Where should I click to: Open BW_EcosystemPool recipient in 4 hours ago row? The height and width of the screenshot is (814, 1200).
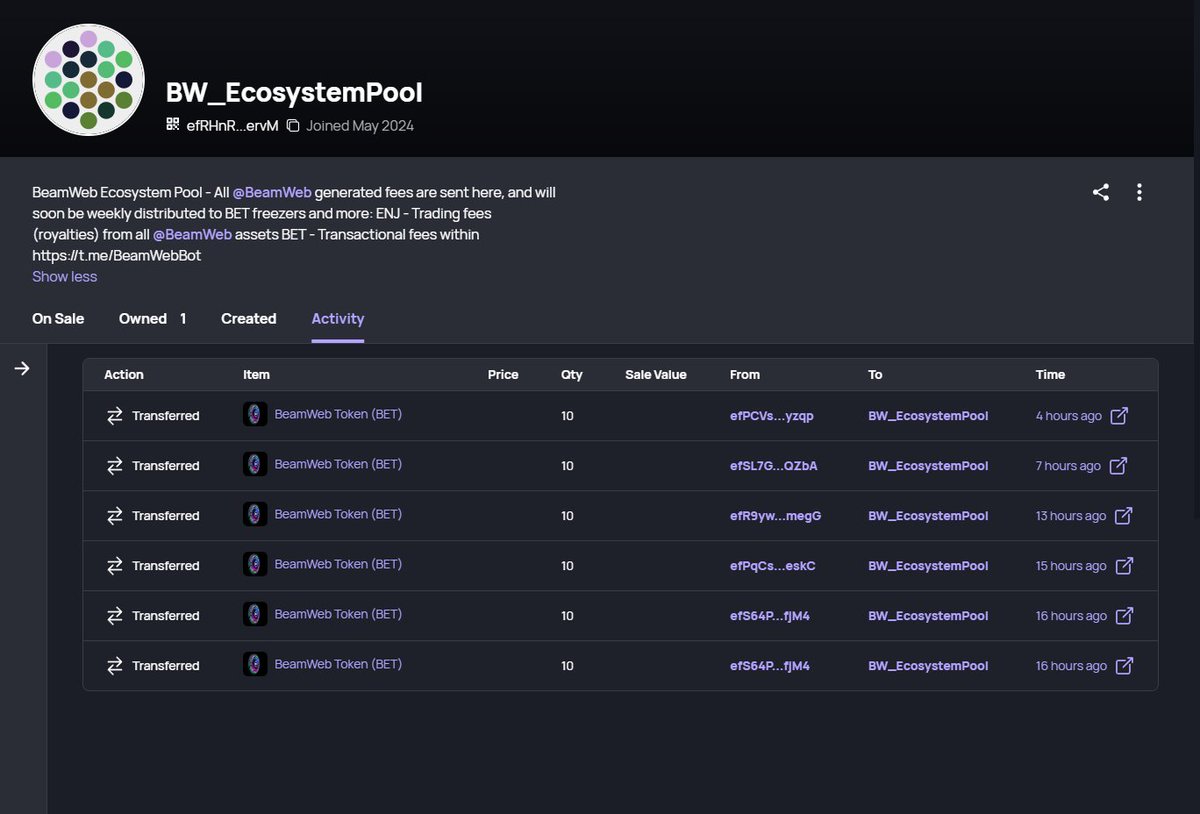928,415
